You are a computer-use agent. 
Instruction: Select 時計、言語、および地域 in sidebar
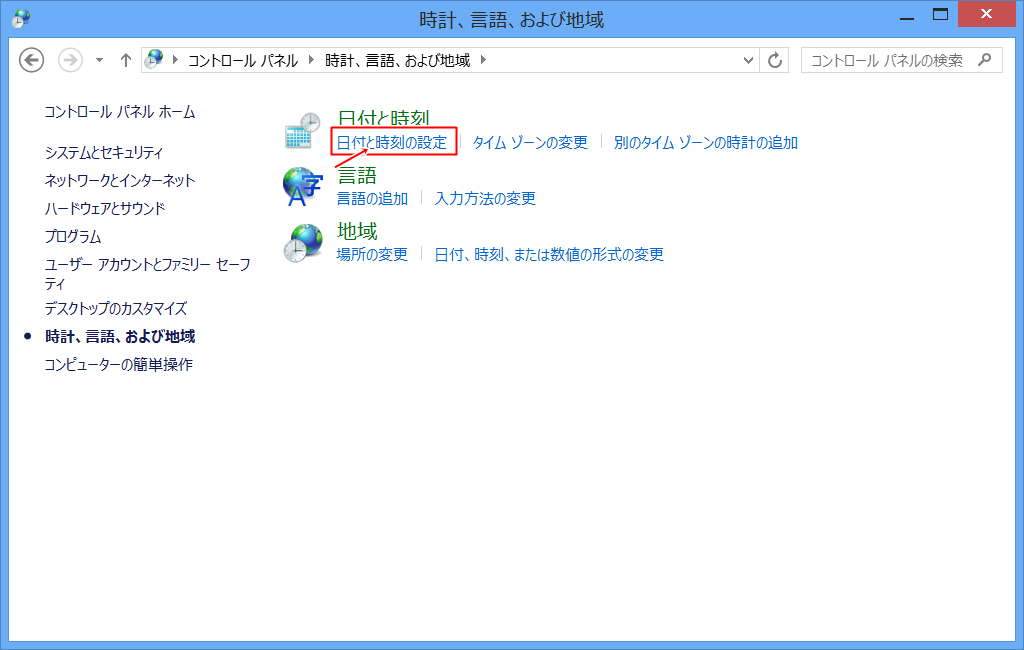click(x=120, y=336)
